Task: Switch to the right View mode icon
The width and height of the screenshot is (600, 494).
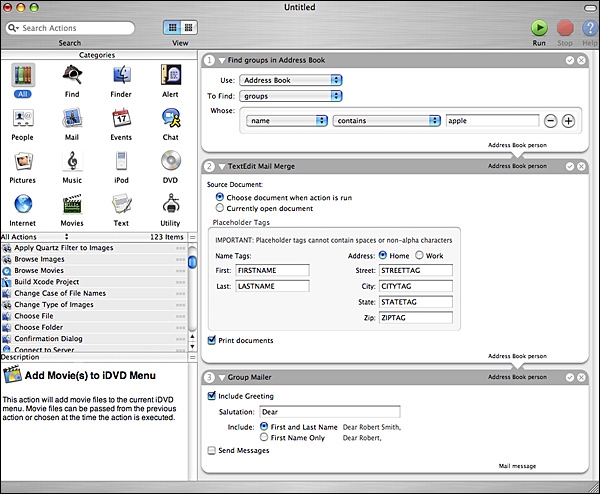Action: pyautogui.click(x=189, y=28)
